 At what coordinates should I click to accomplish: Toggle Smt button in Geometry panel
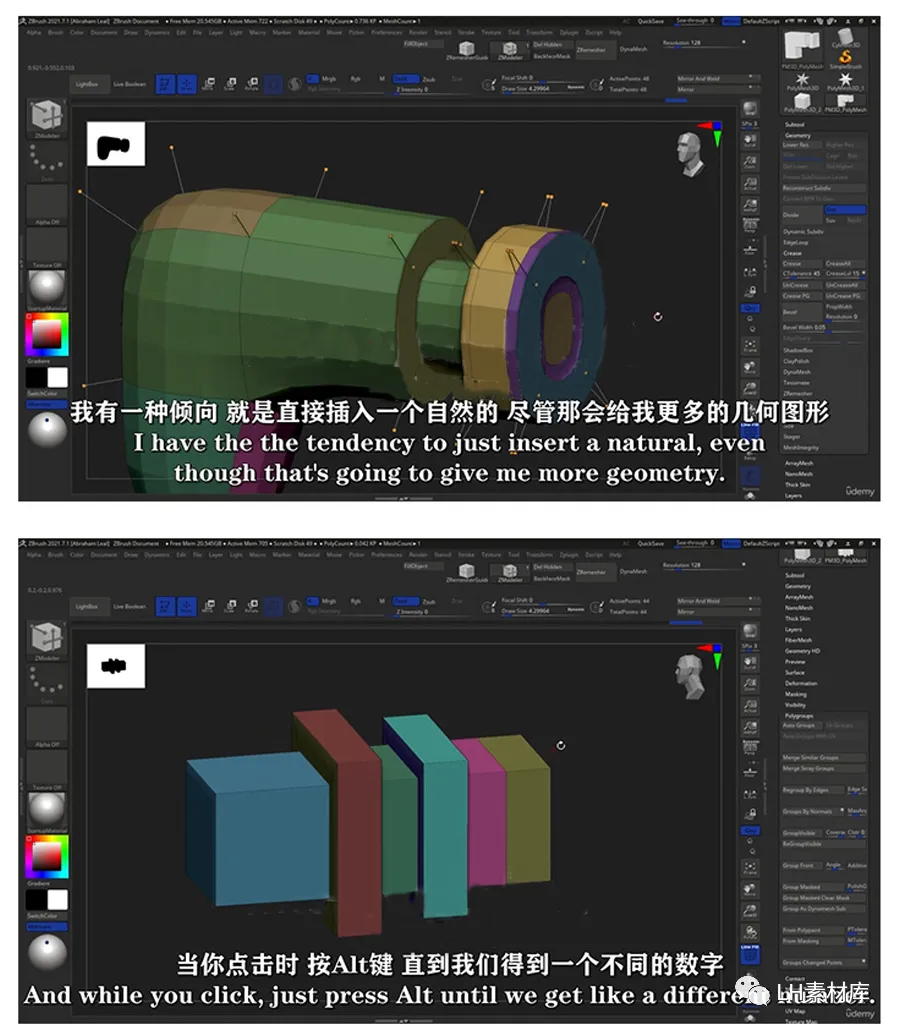pos(845,209)
